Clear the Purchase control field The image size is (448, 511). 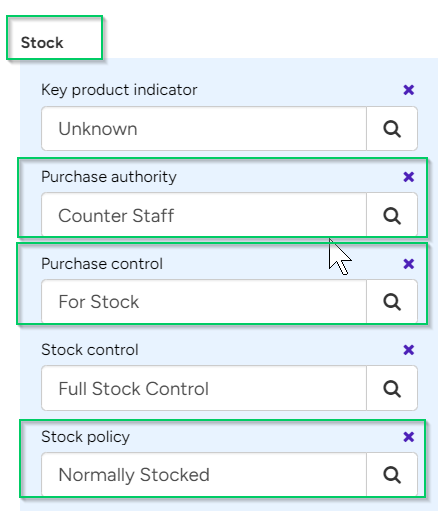[408, 264]
